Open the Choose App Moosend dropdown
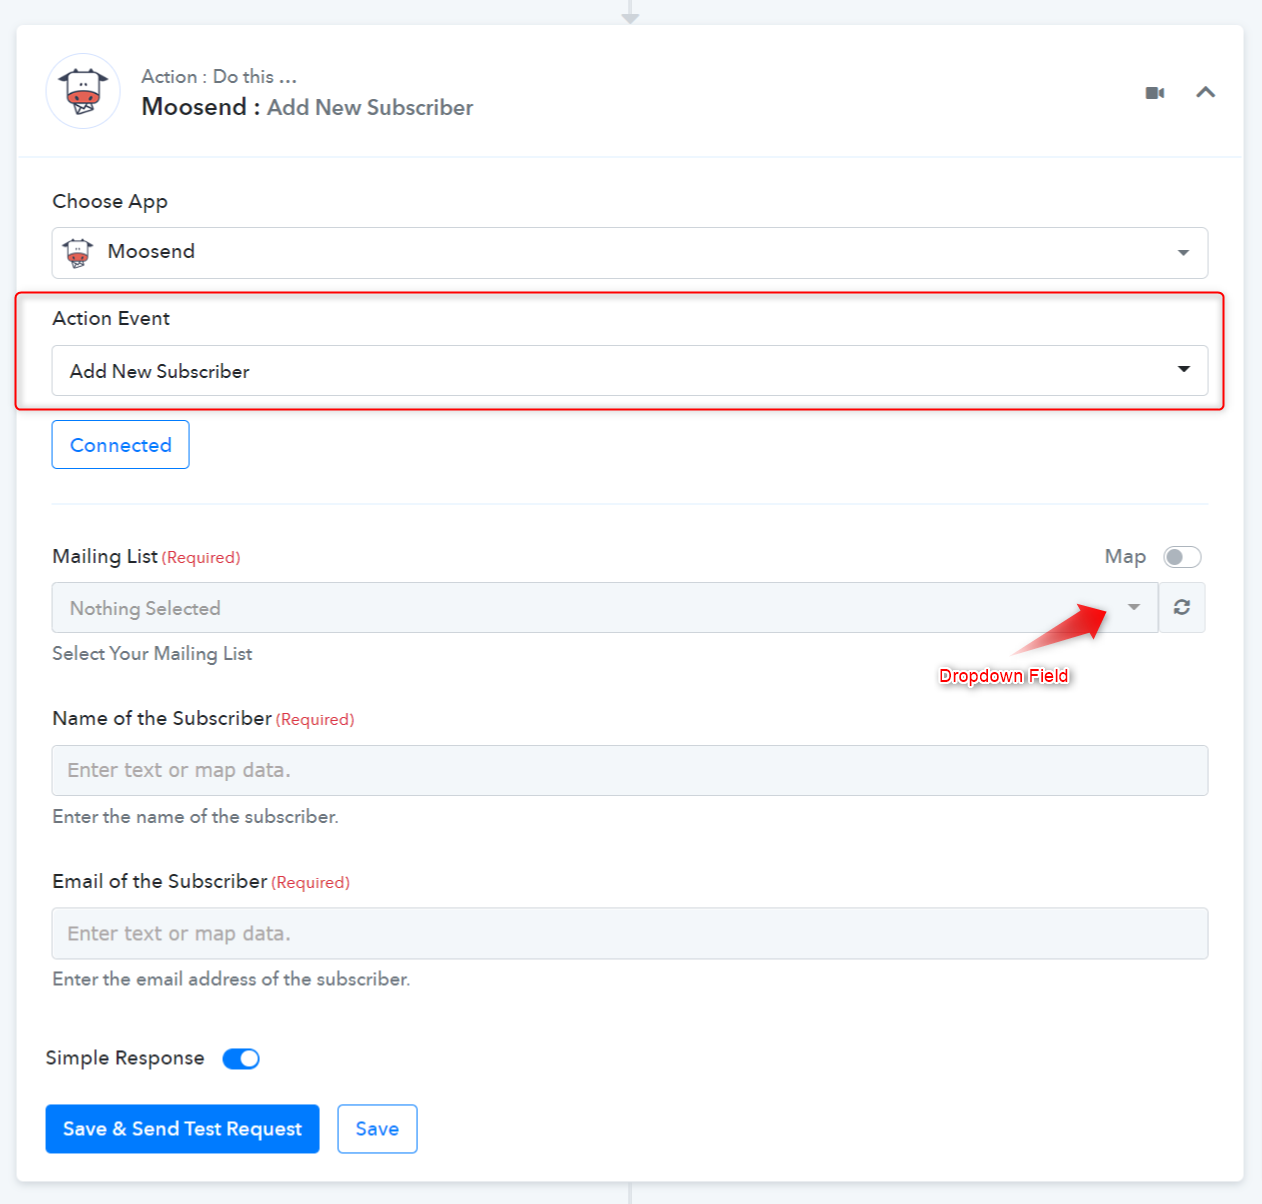The image size is (1262, 1204). pos(630,253)
